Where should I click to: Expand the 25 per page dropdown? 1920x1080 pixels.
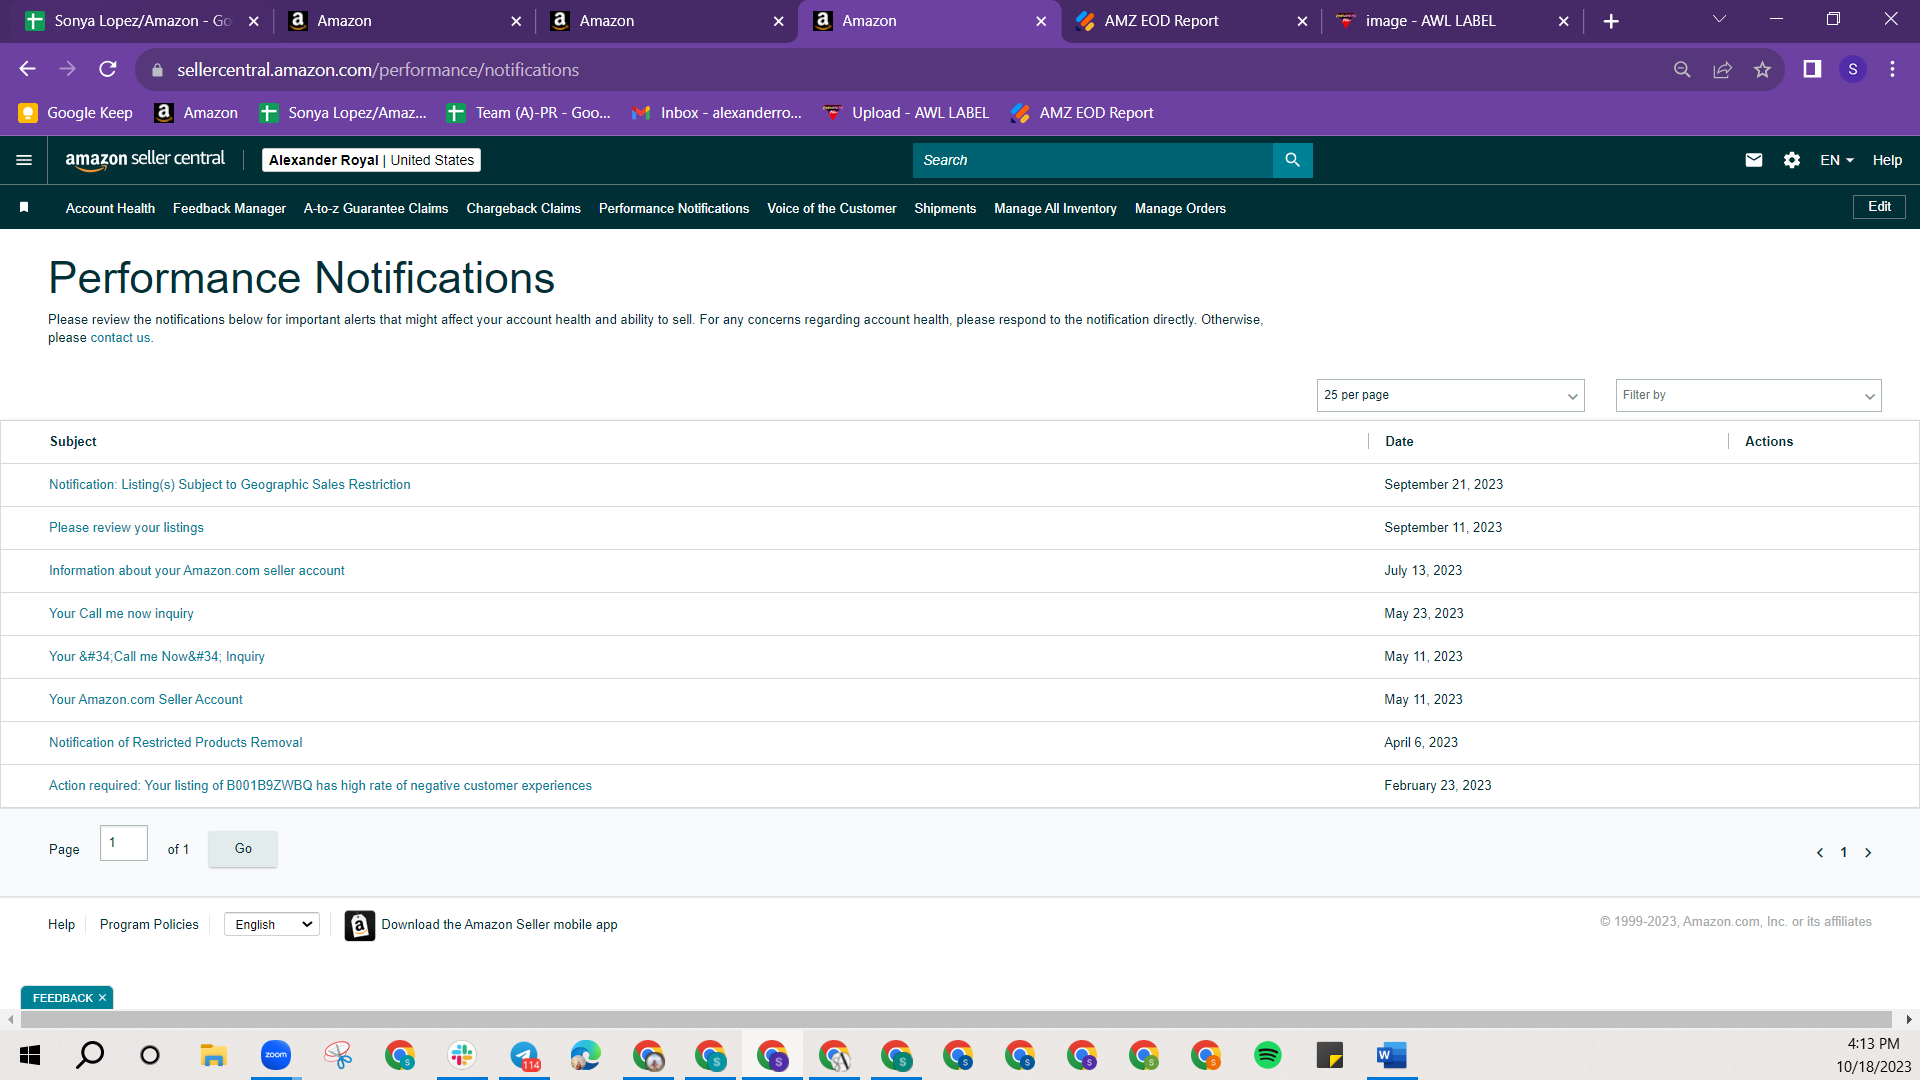1450,395
